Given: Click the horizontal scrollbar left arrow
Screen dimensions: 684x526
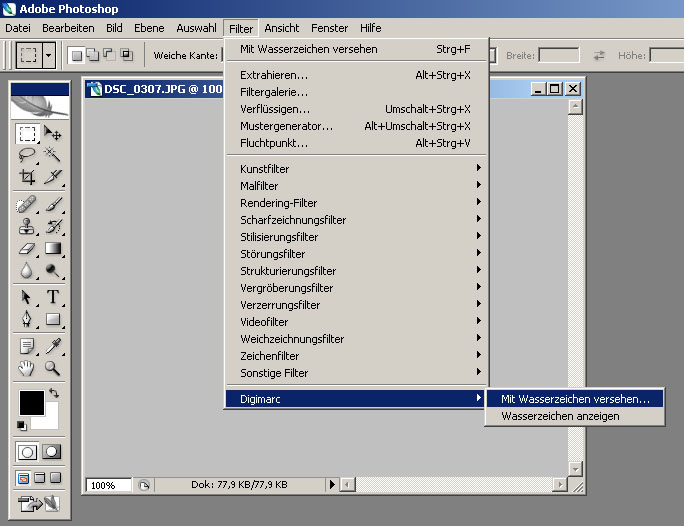Looking at the screenshot, I should 348,485.
